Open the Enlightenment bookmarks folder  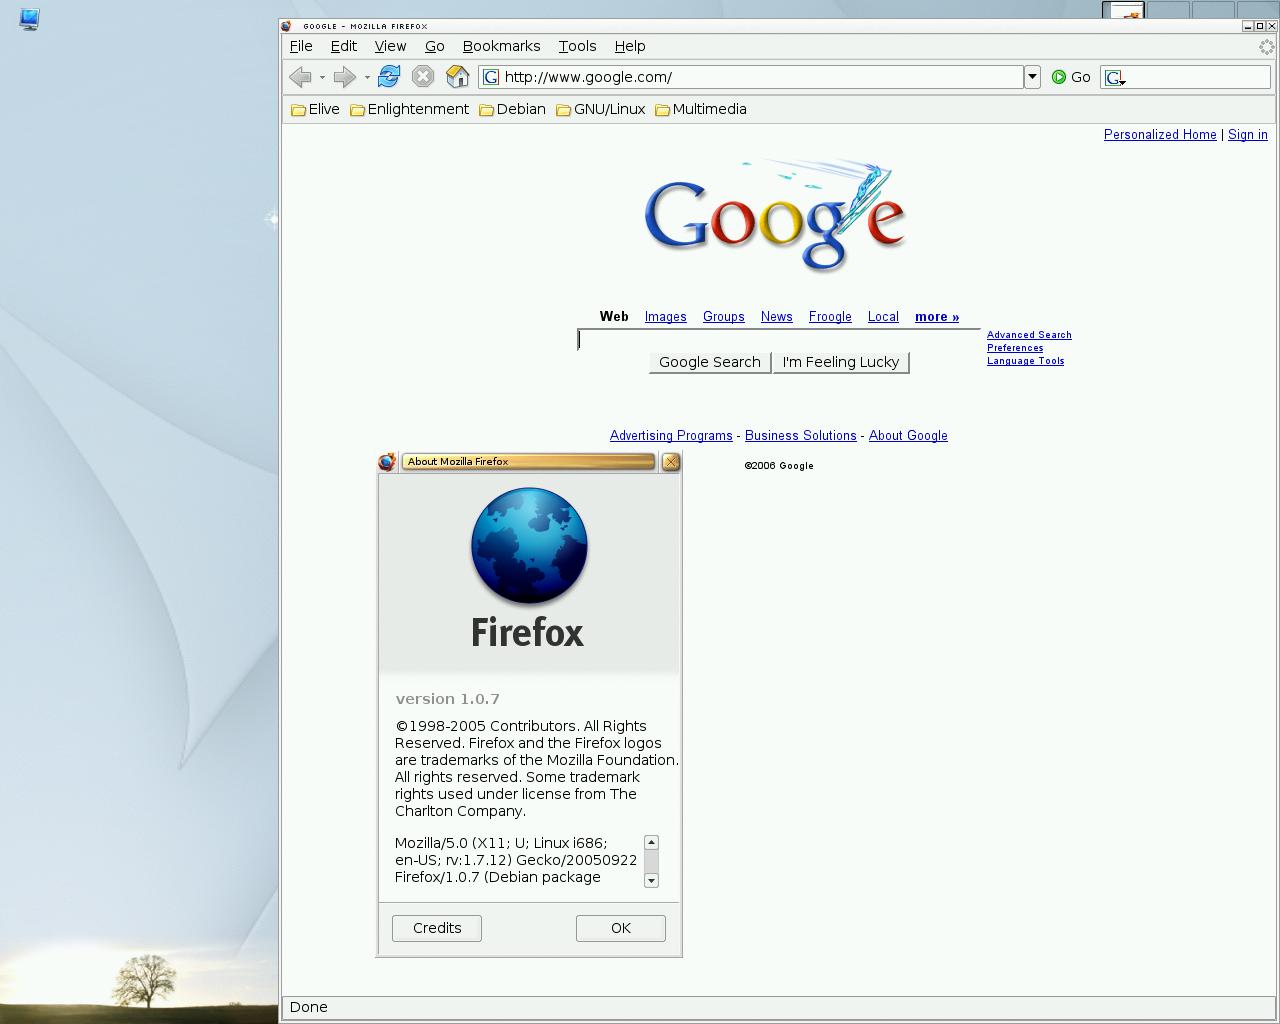coord(409,109)
